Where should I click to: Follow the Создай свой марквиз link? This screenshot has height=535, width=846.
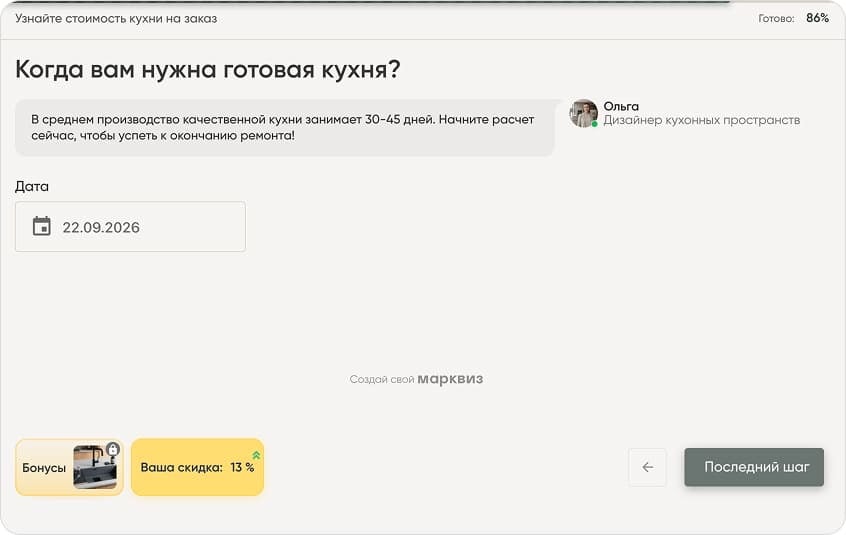pyautogui.click(x=416, y=379)
